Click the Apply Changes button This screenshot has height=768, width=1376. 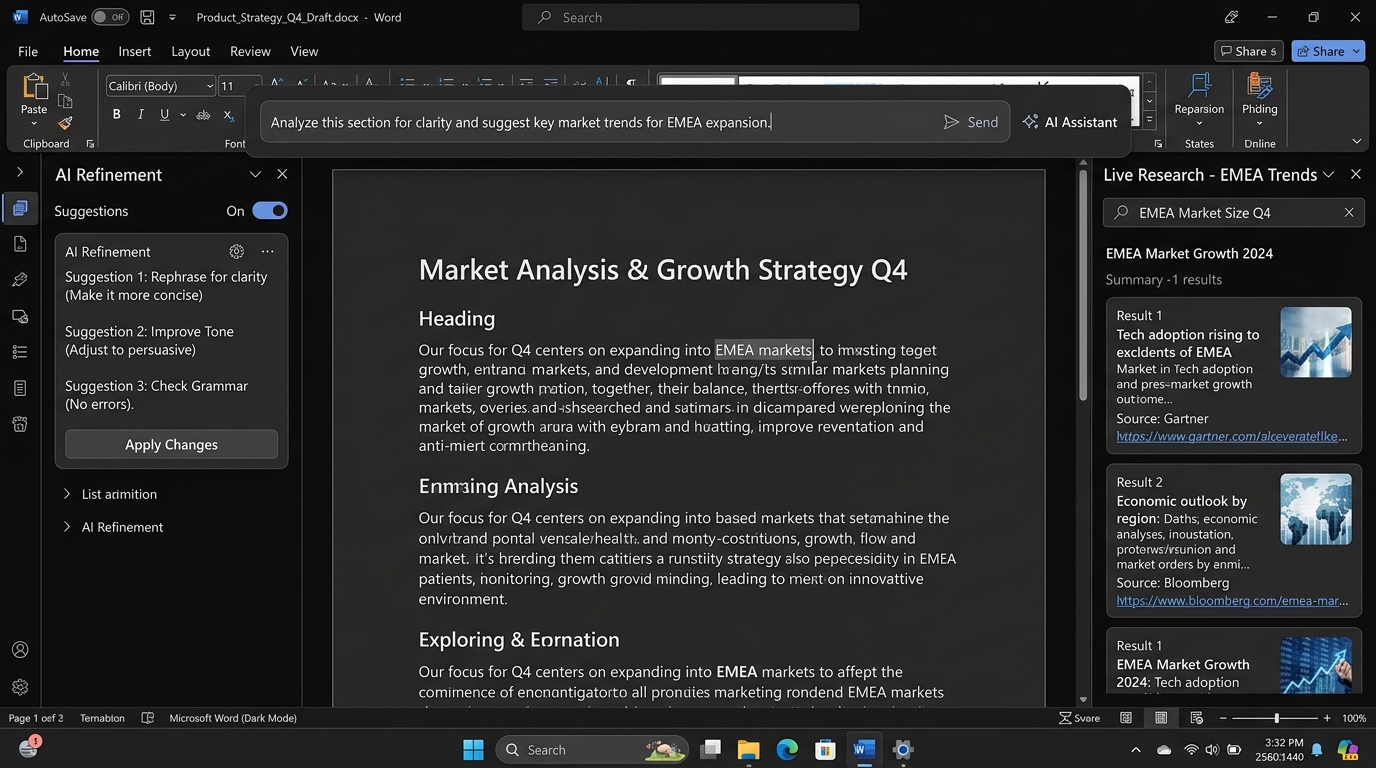click(x=171, y=444)
